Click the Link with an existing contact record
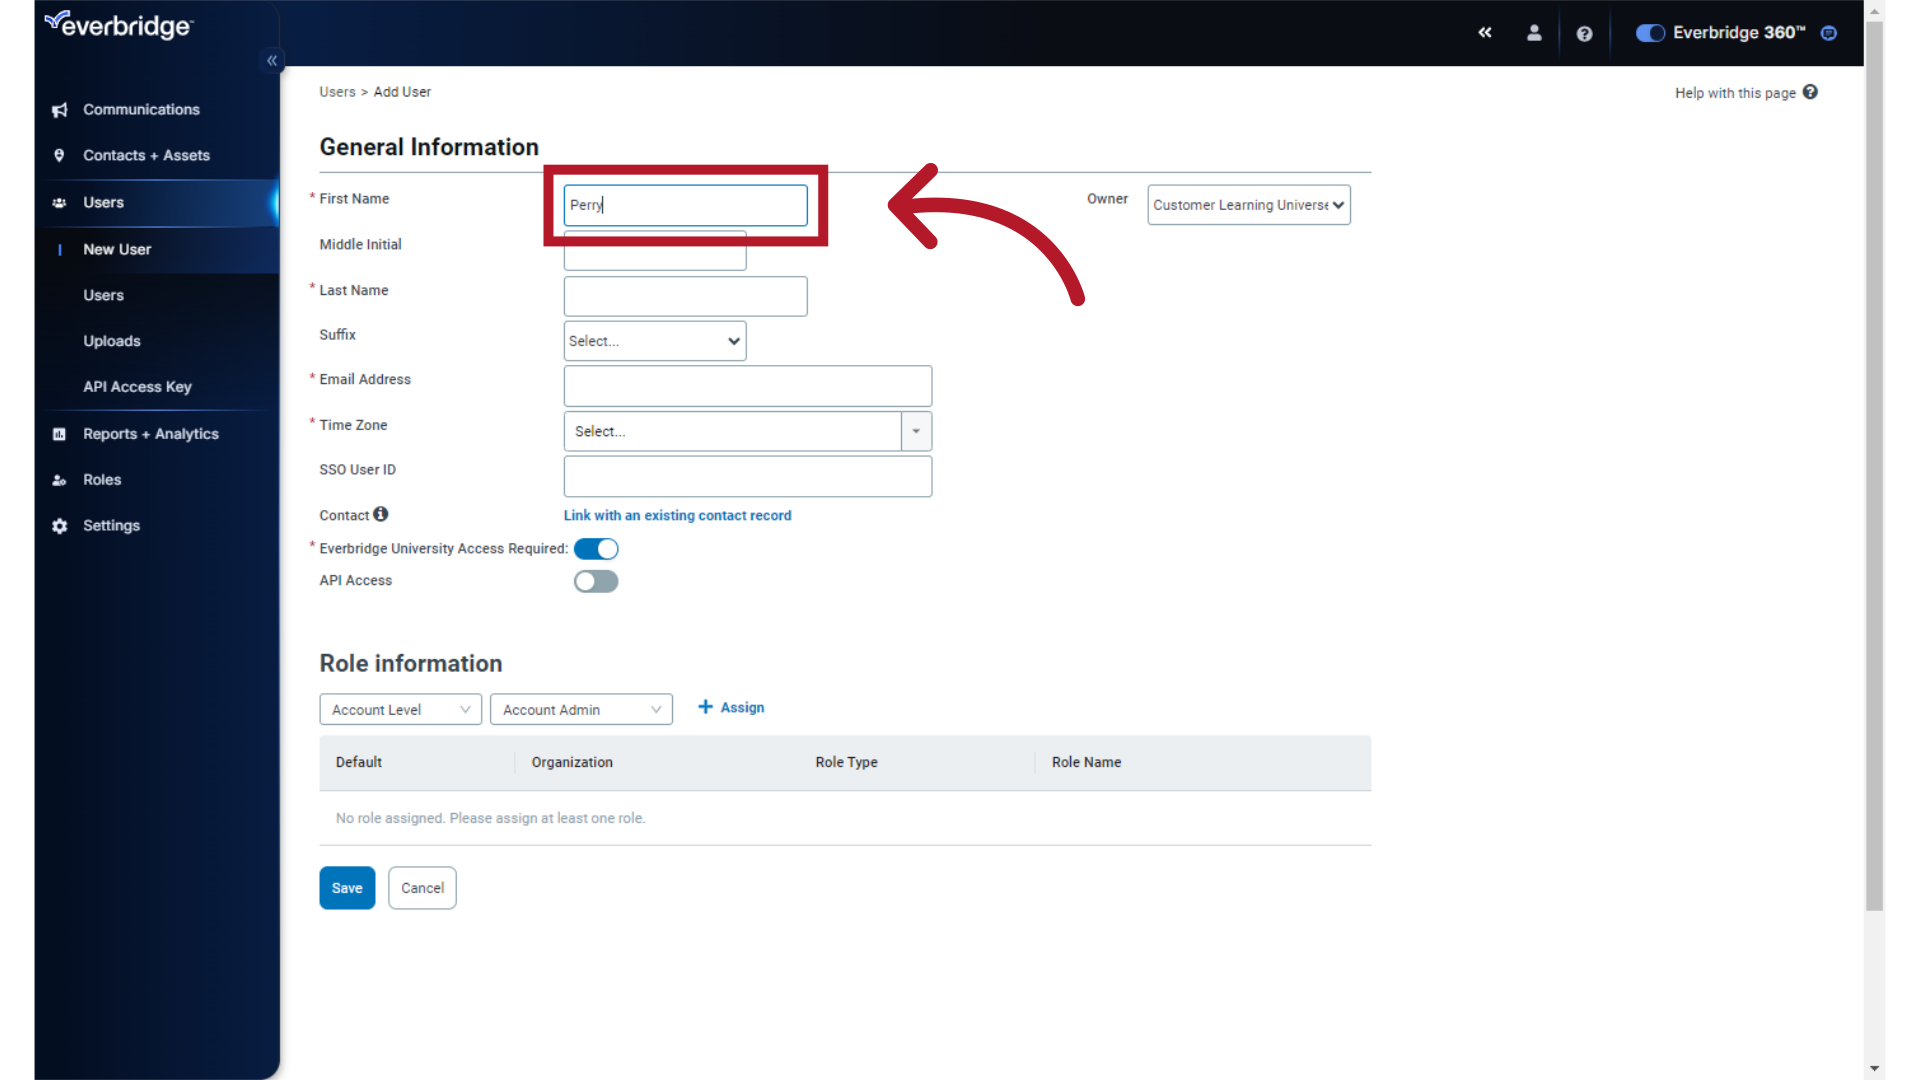Screen dimensions: 1920x1080 [676, 514]
